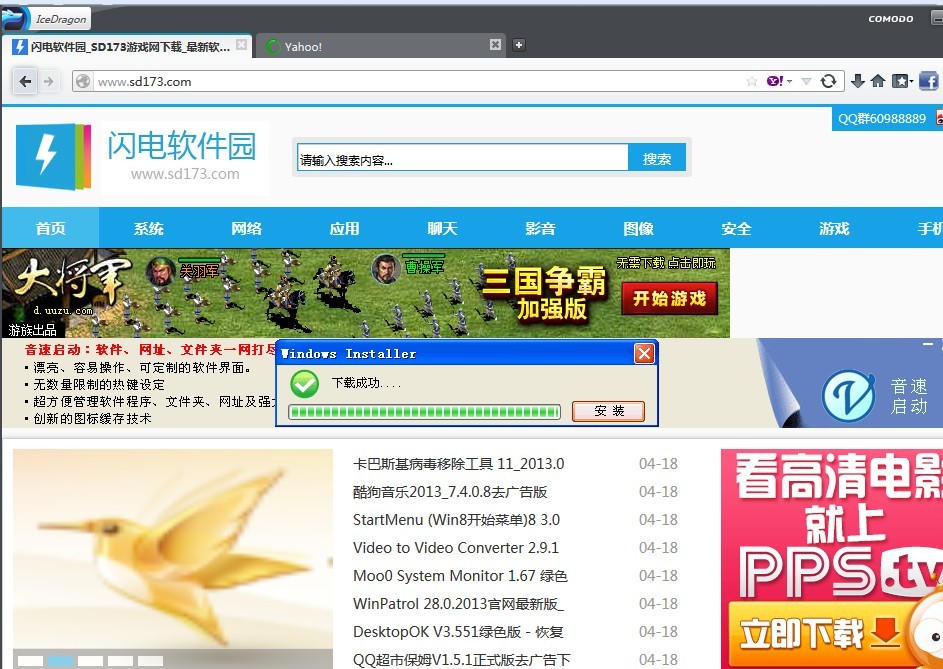Click the PPS.tv advertisement logo

point(841,572)
